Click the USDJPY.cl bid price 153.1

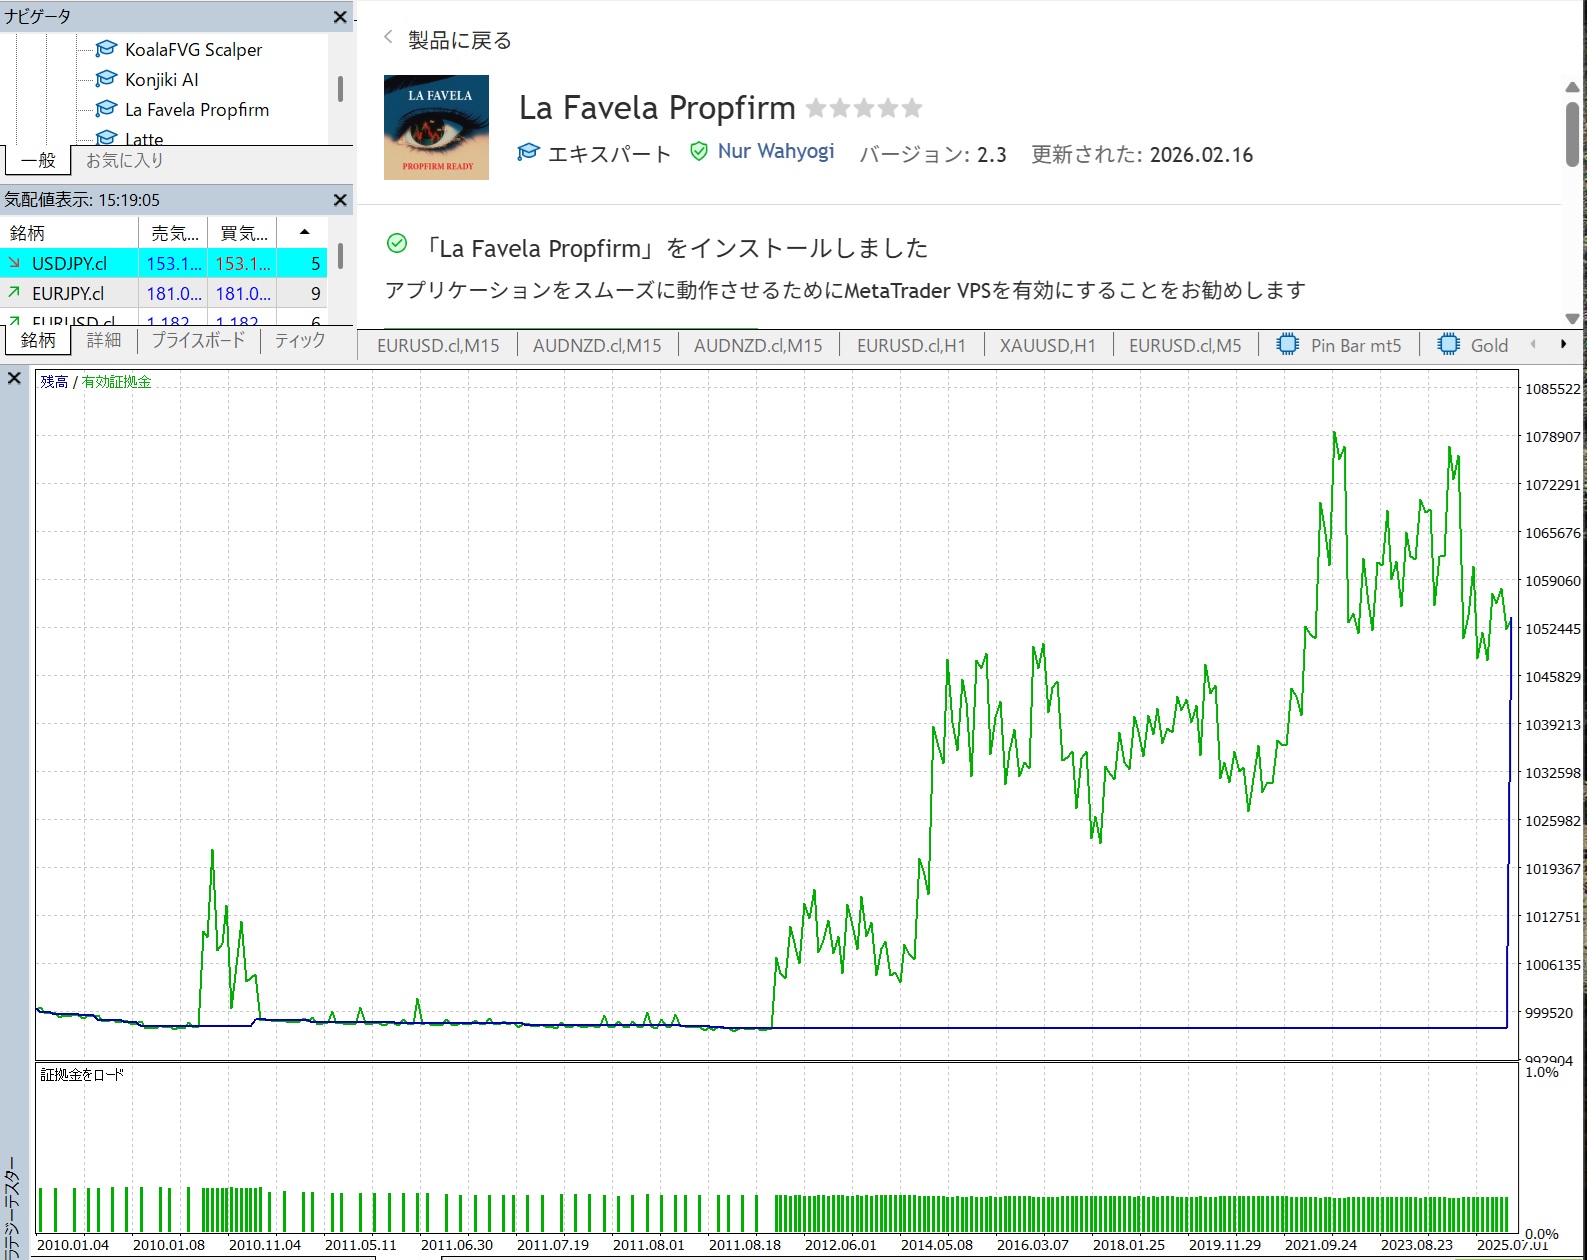174,264
